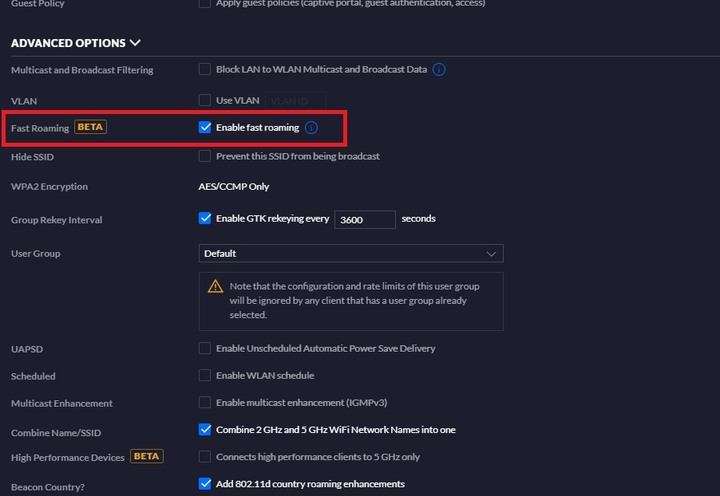
Task: Click the warning triangle icon in note
Action: (215, 286)
